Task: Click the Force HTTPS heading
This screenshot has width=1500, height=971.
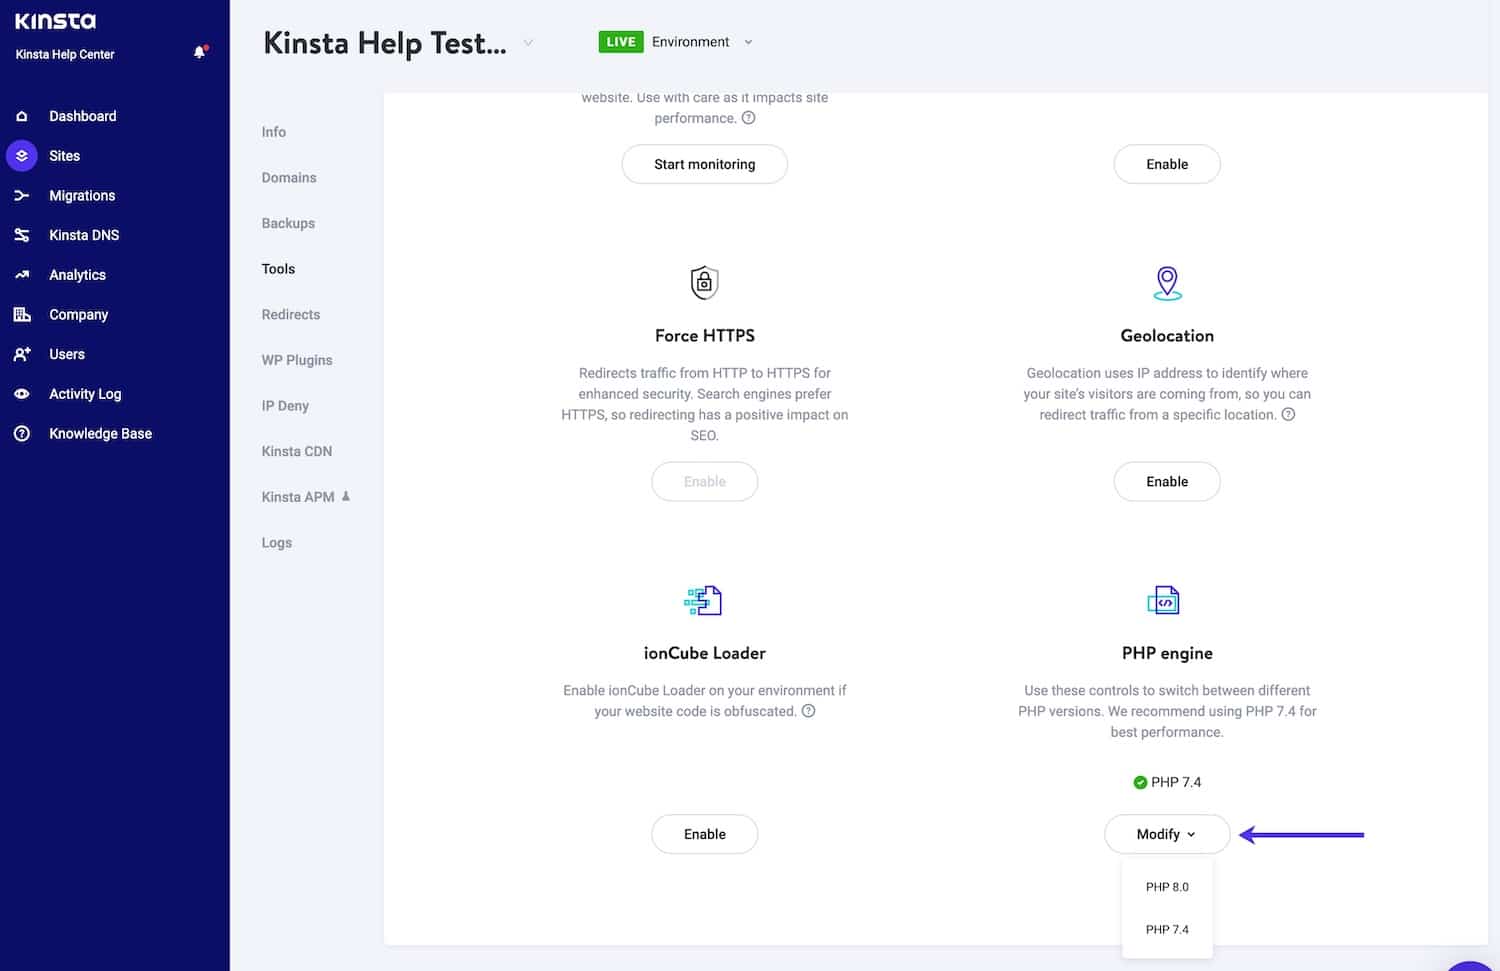Action: (x=705, y=336)
